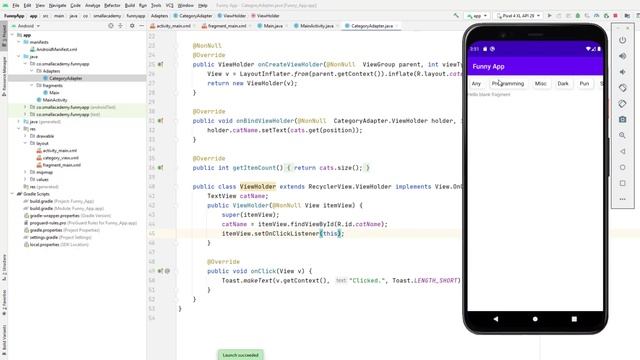Click the override gutter icon beside getItemCount
The height and width of the screenshot is (360, 640).
point(160,168)
